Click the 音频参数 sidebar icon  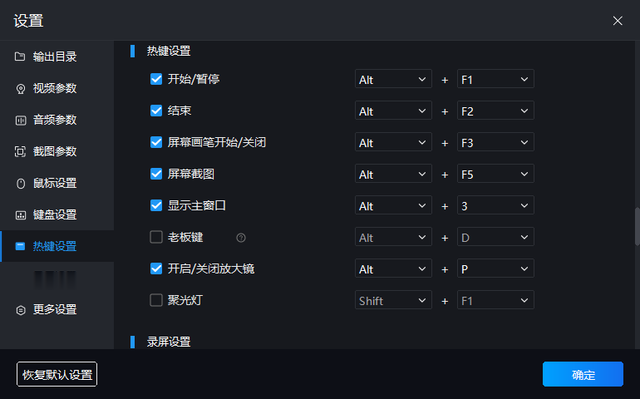pos(20,120)
